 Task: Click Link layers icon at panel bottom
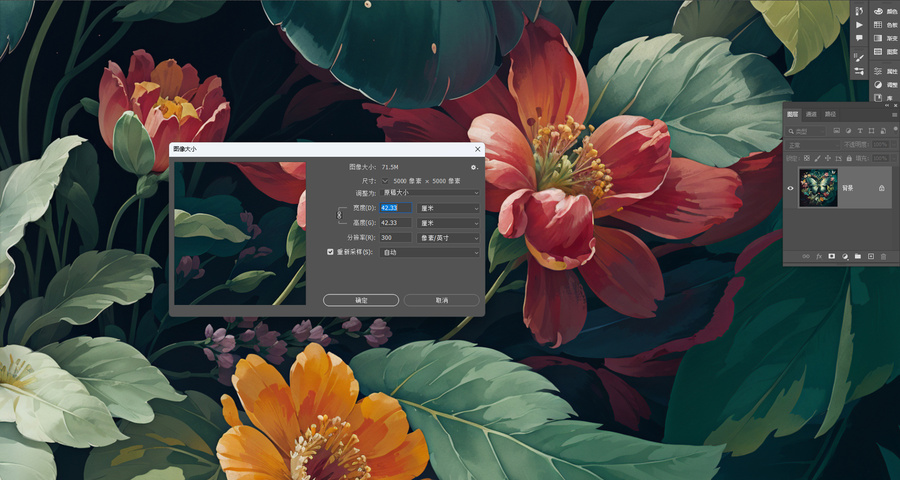[x=806, y=256]
